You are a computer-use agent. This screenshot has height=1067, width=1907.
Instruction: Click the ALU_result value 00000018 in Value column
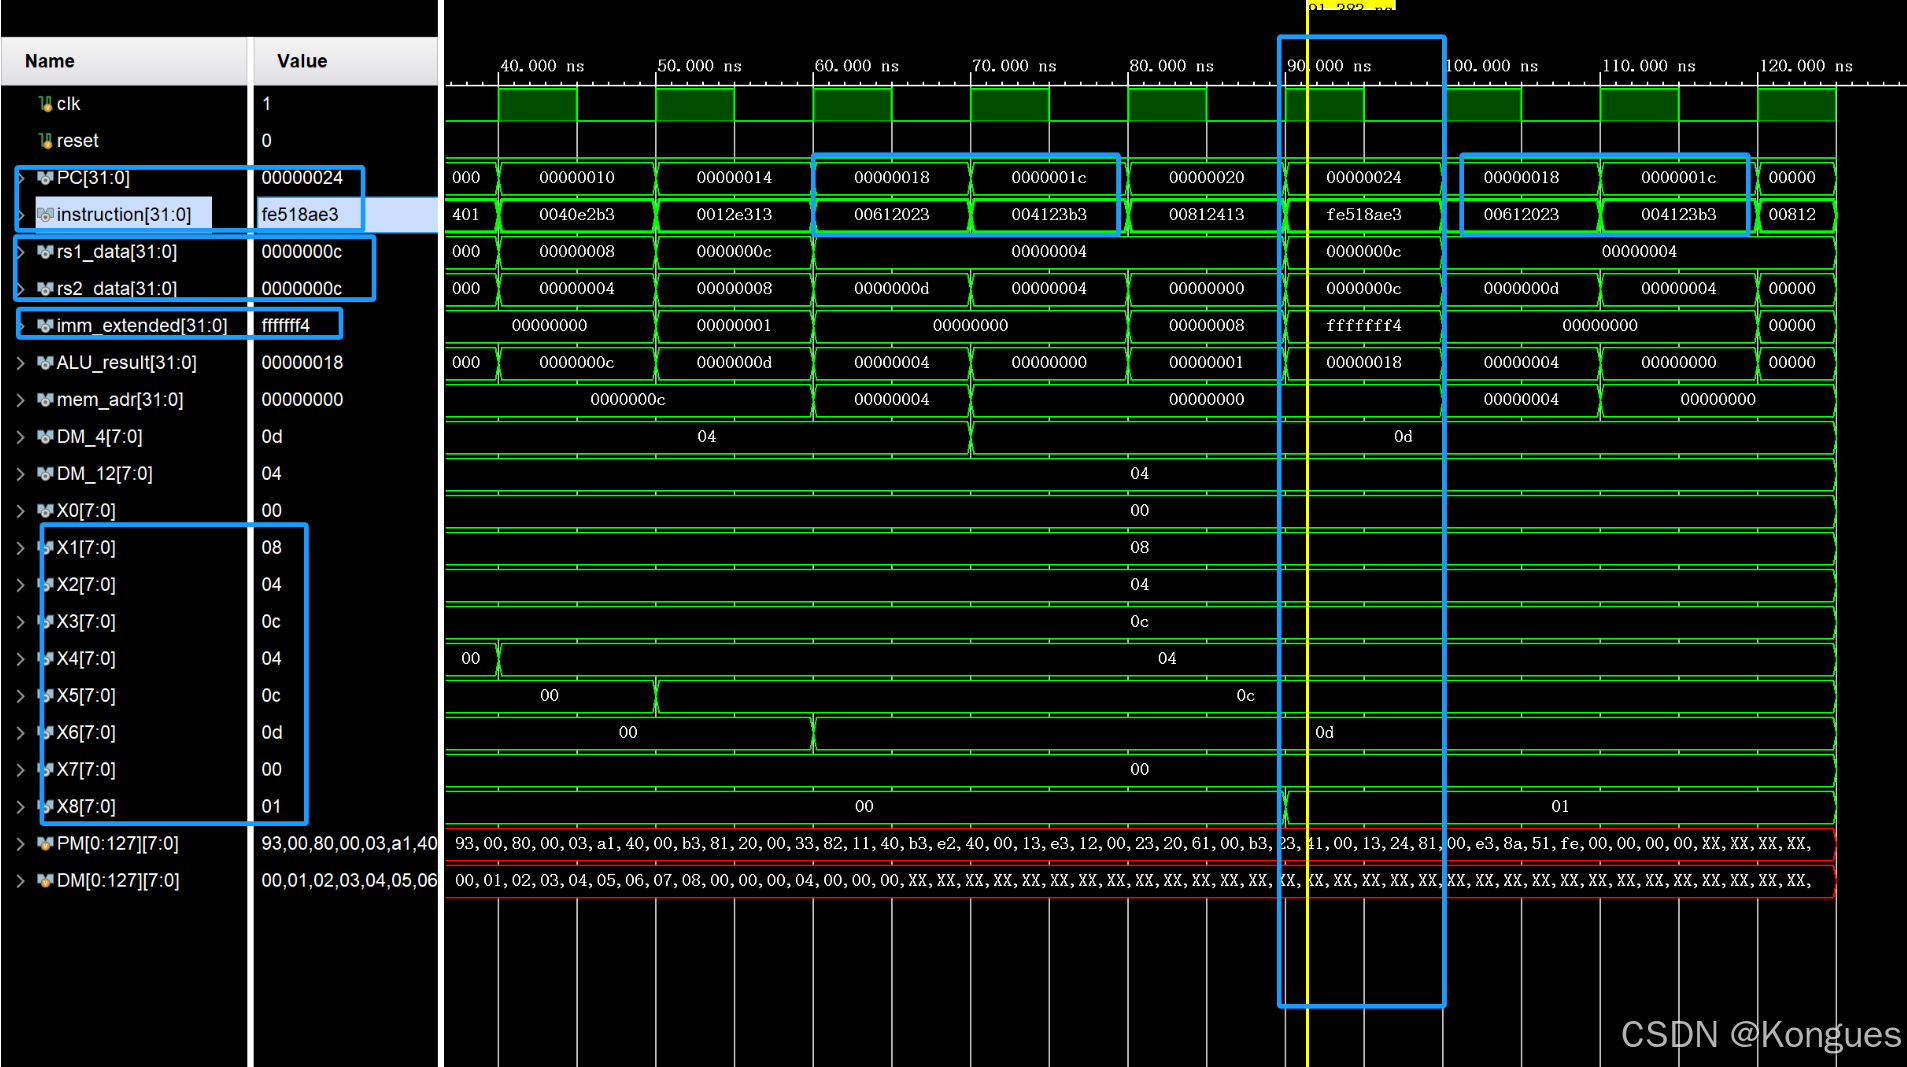pos(302,362)
